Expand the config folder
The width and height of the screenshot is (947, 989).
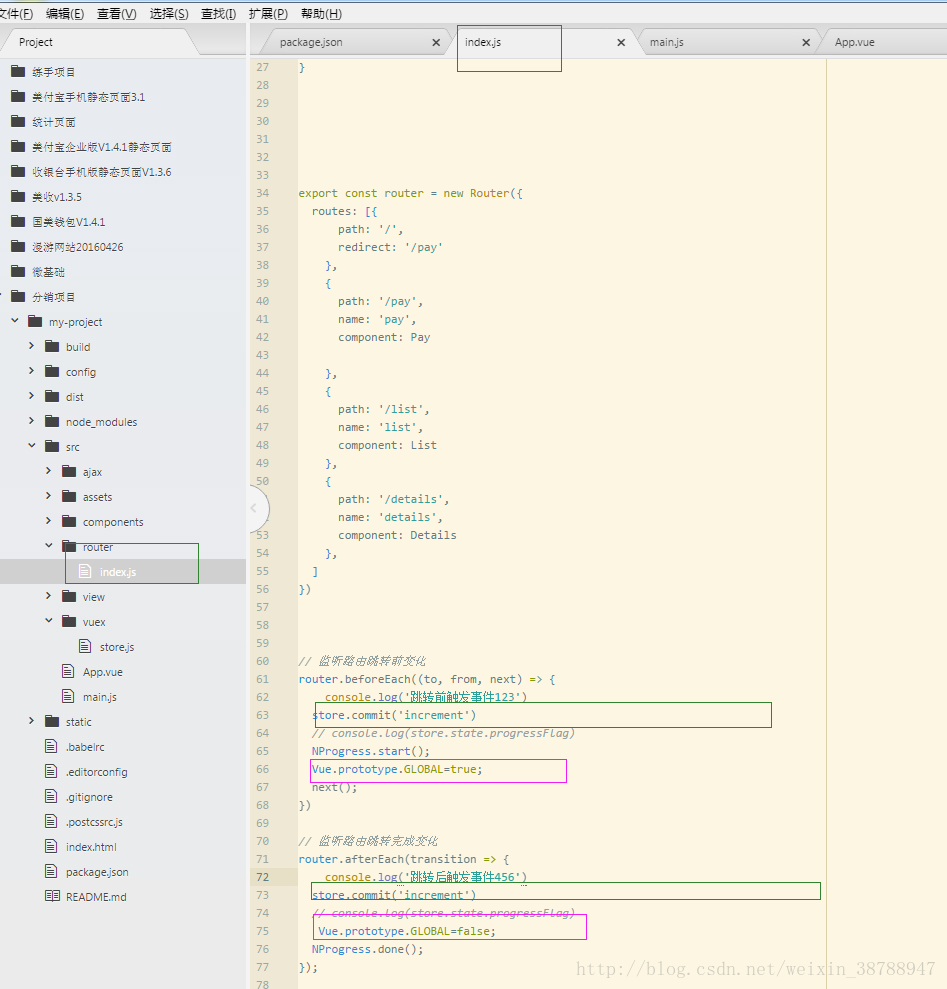(32, 372)
